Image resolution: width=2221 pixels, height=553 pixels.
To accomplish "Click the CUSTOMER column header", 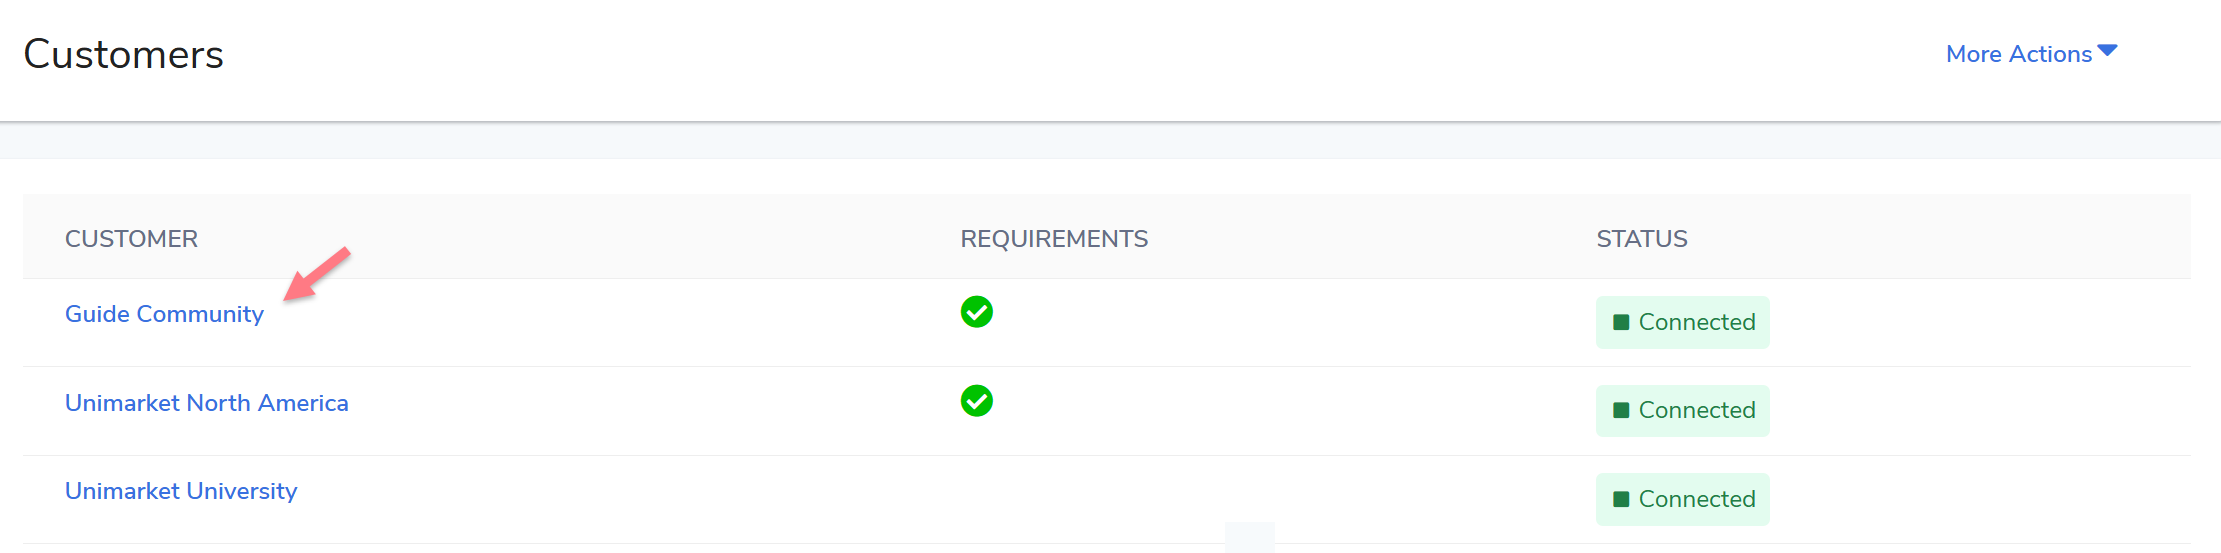I will [131, 239].
